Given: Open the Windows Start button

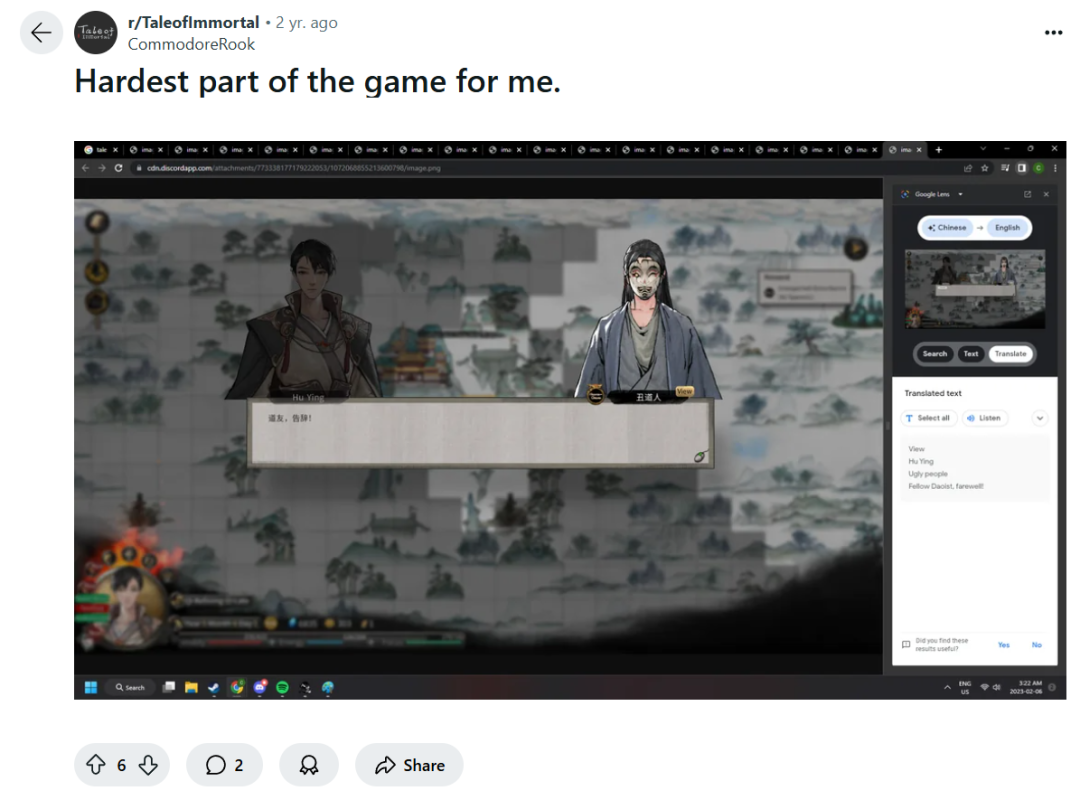Looking at the screenshot, I should 91,687.
